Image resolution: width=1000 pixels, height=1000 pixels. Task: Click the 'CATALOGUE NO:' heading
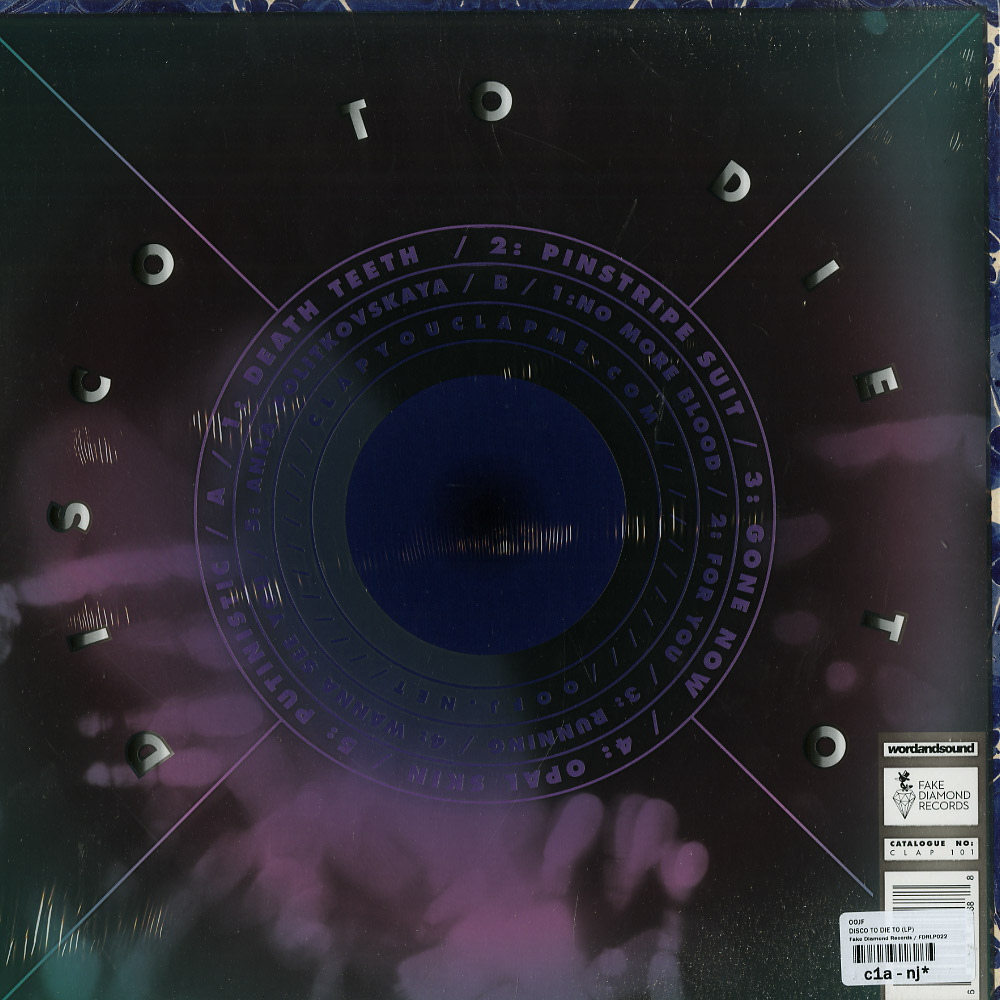click(x=932, y=843)
